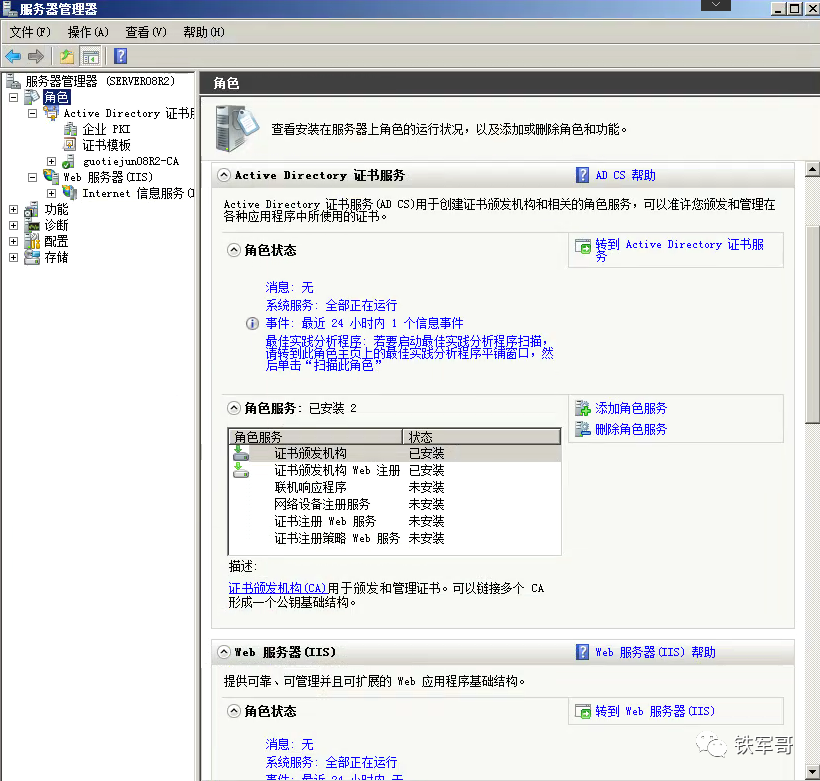Click the Active Directory 证书服务 tree icon
This screenshot has height=781, width=820.
(51, 114)
